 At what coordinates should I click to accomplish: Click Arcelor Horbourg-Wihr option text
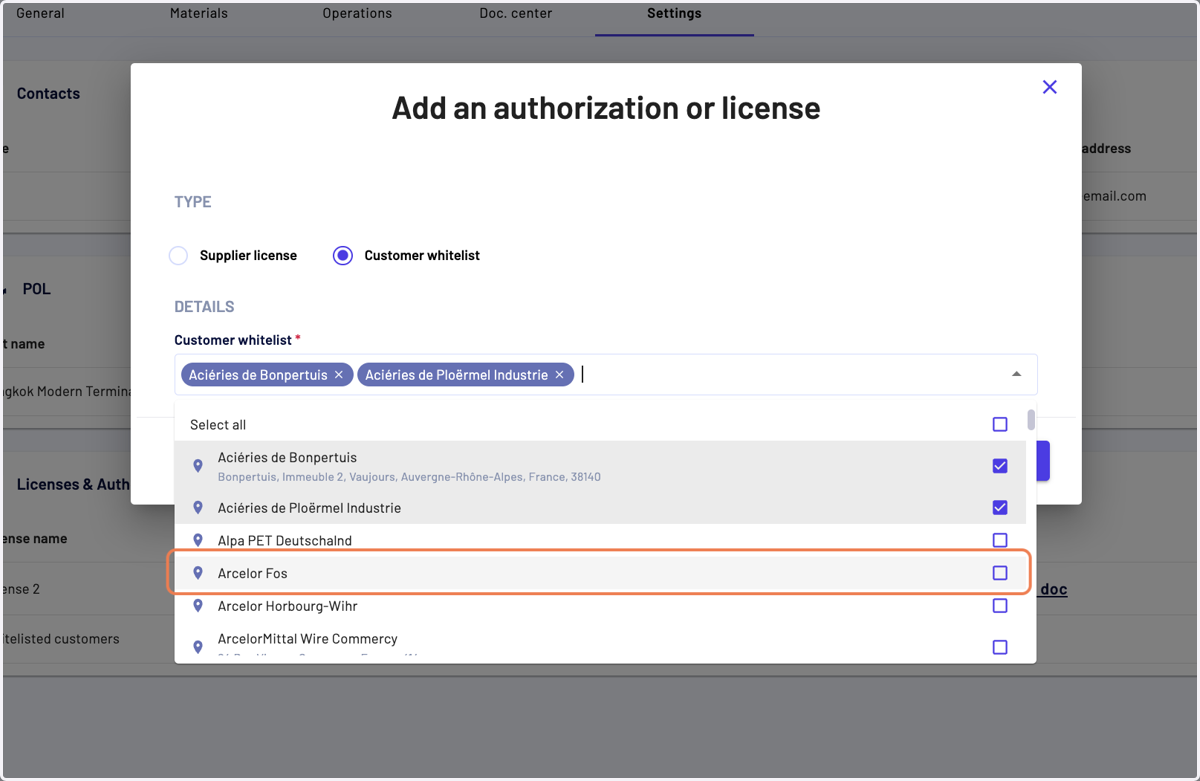tap(288, 606)
